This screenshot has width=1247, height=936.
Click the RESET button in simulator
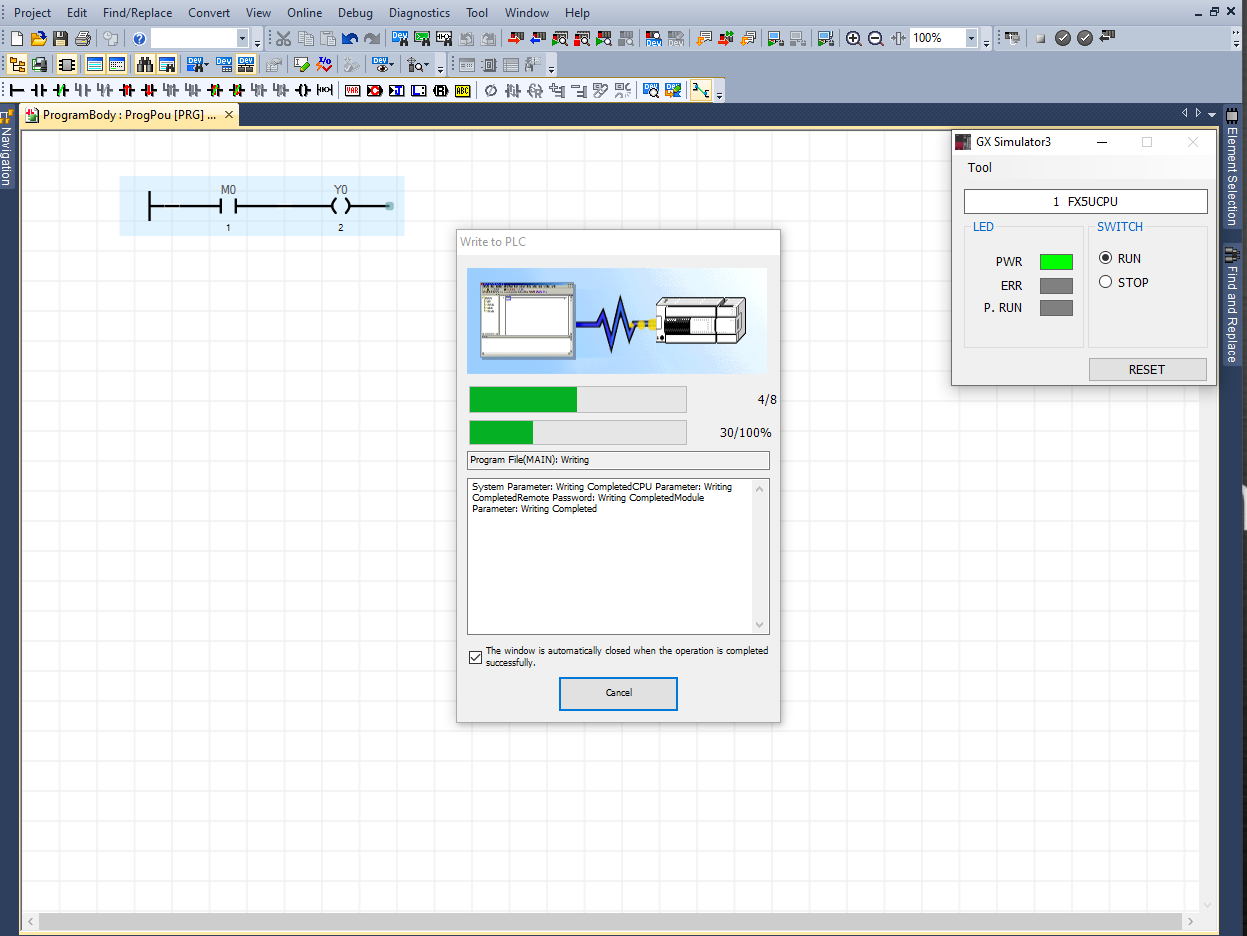(1146, 369)
